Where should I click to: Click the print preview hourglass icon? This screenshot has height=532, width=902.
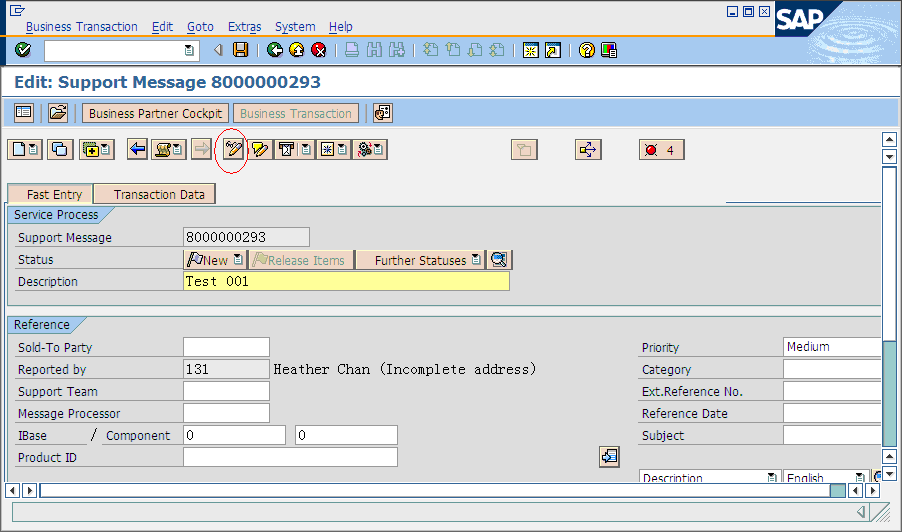tap(295, 150)
